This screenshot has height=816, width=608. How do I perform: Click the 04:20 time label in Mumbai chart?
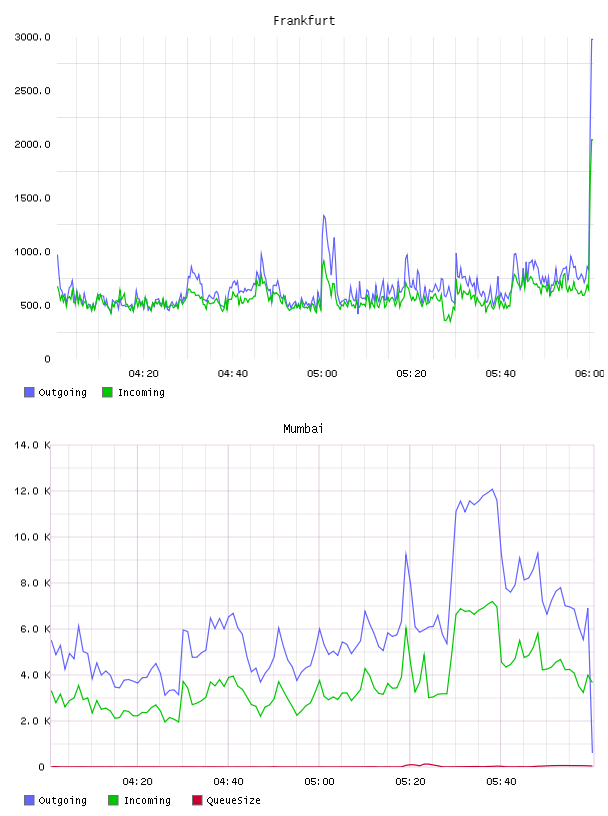coord(137,782)
